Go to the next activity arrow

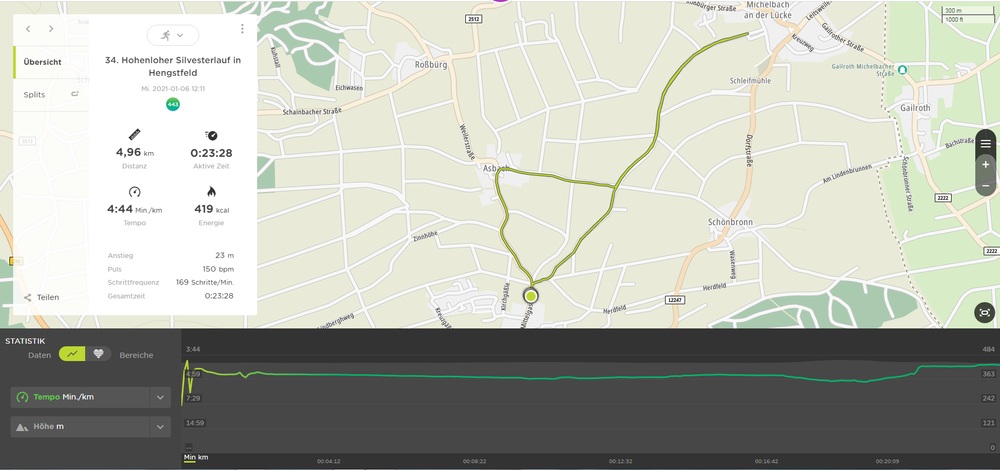[x=51, y=30]
